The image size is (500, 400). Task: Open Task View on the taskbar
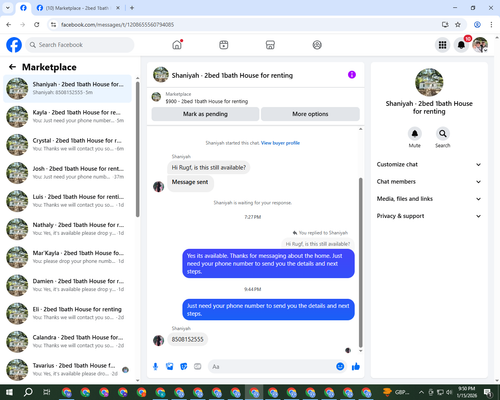click(47, 392)
